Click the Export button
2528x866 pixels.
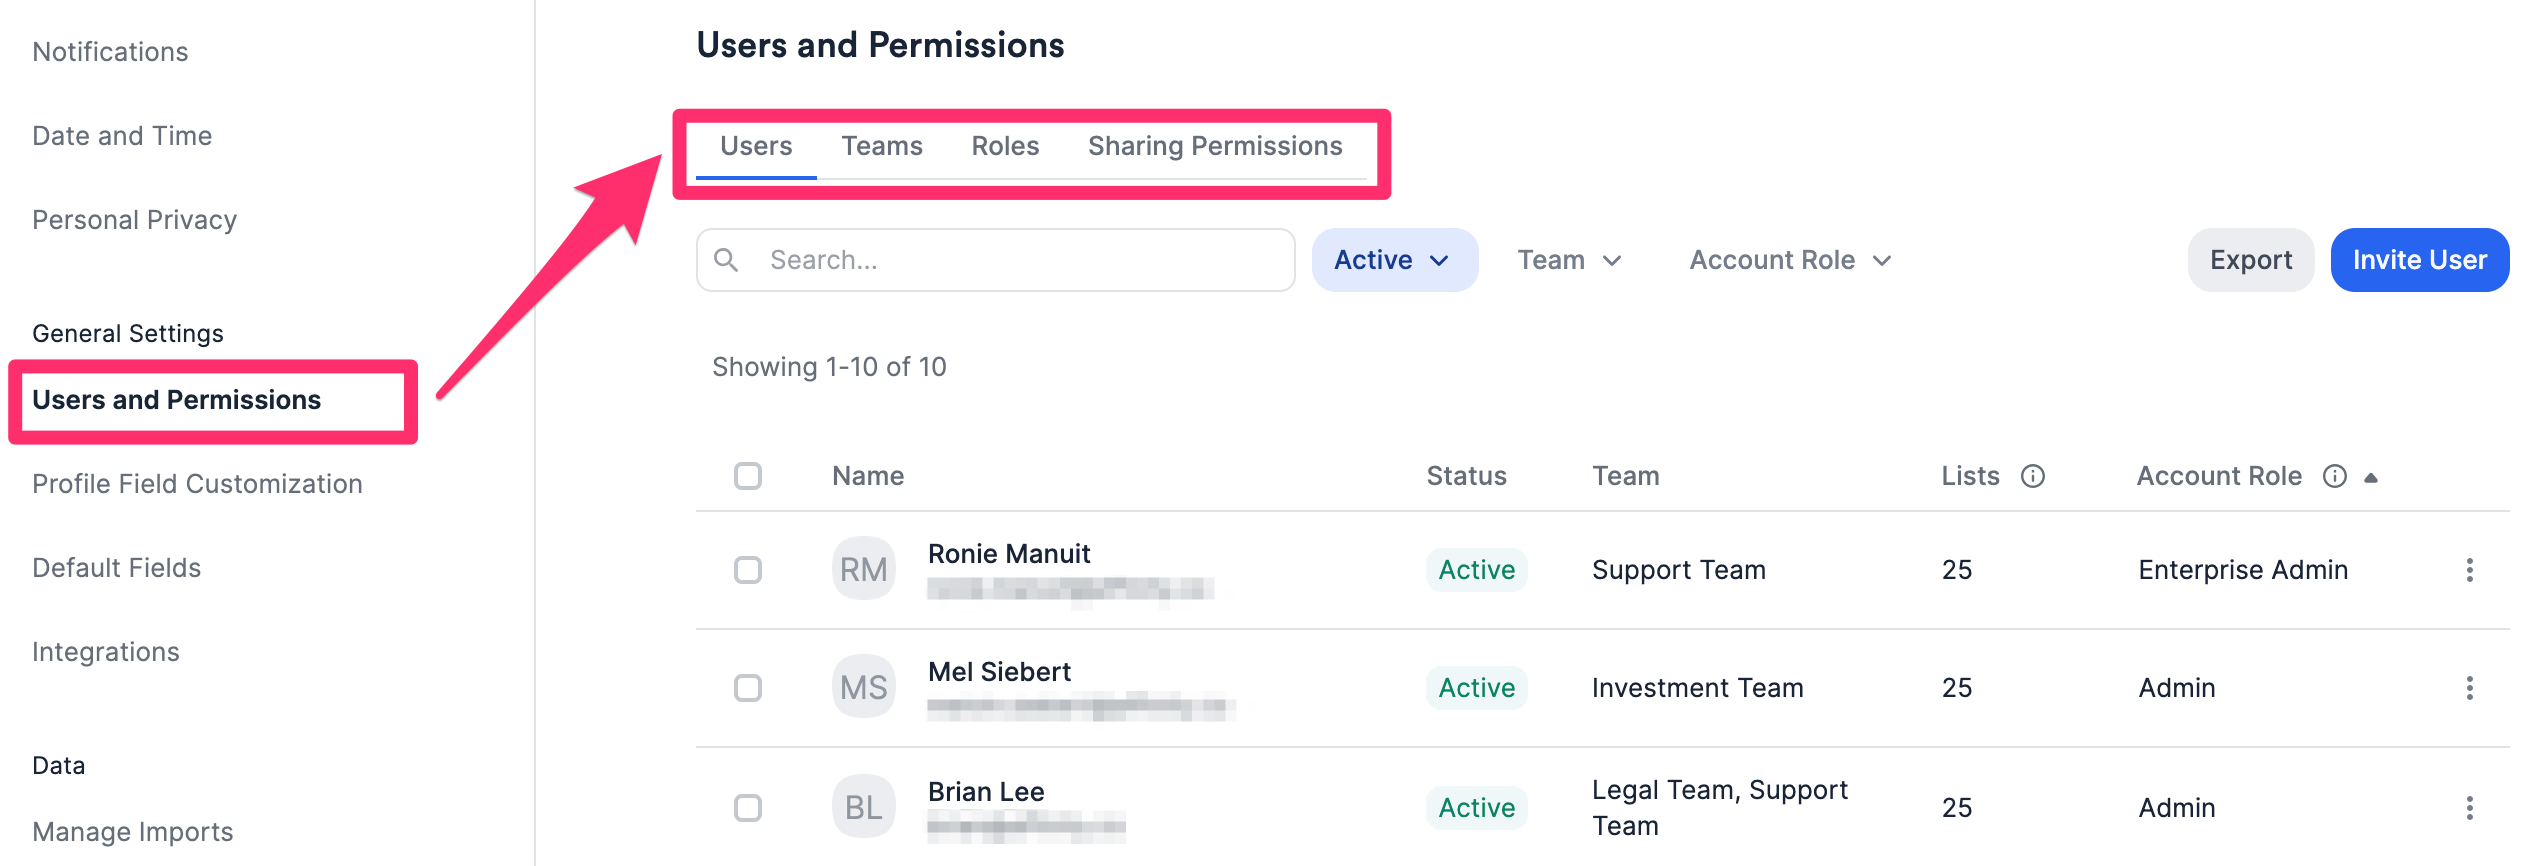2250,260
